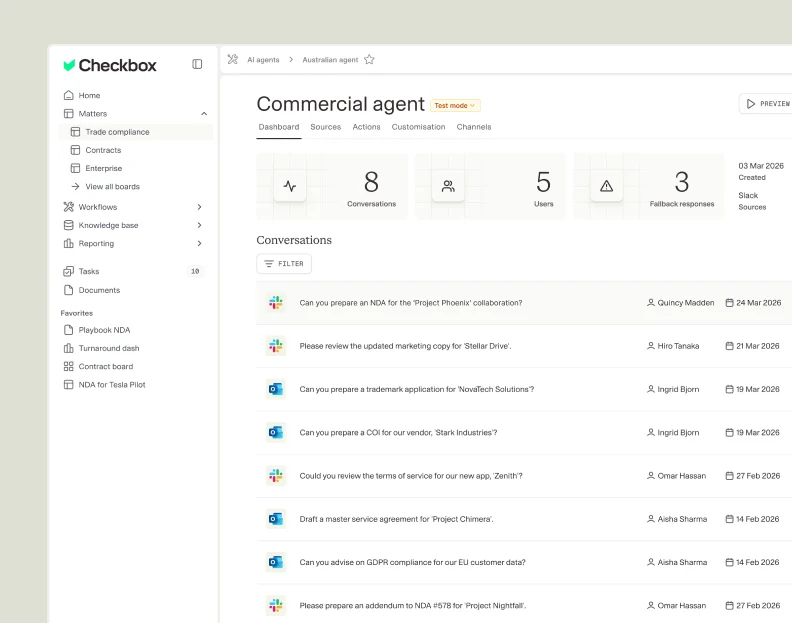Switch to the Dashboard tab
This screenshot has height=623, width=792.
click(x=279, y=127)
